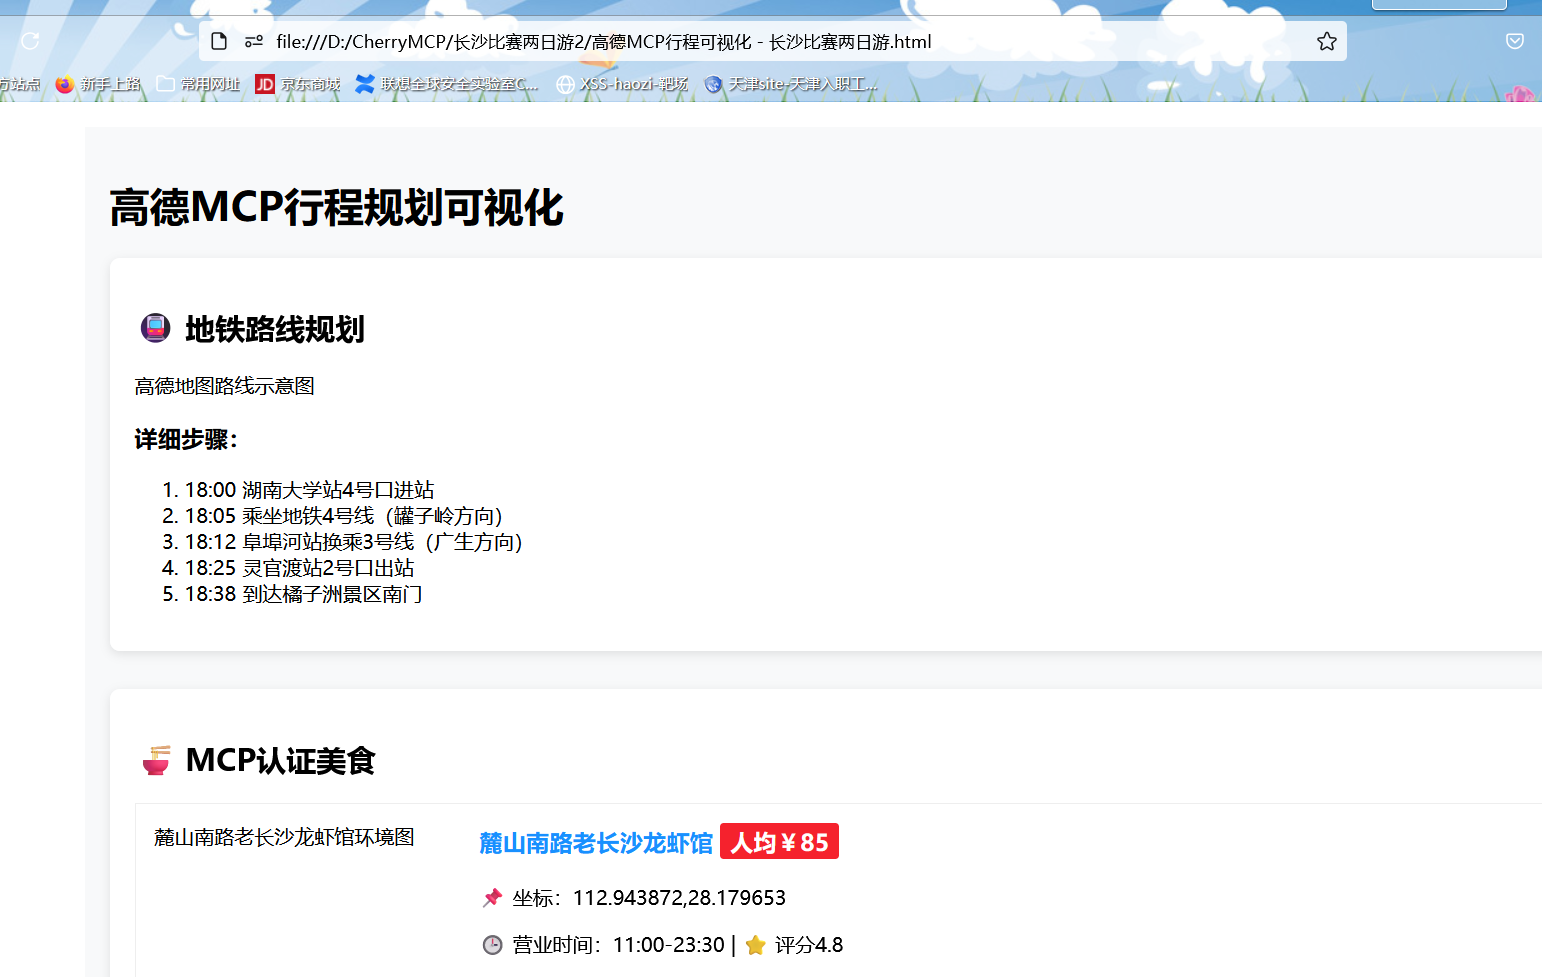Click the red 人均¥85 price badge
1542x977 pixels.
[779, 842]
